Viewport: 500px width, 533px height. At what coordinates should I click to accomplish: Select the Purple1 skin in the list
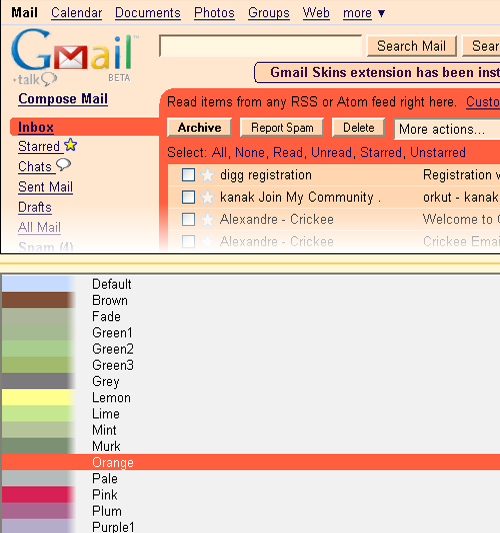(113, 527)
